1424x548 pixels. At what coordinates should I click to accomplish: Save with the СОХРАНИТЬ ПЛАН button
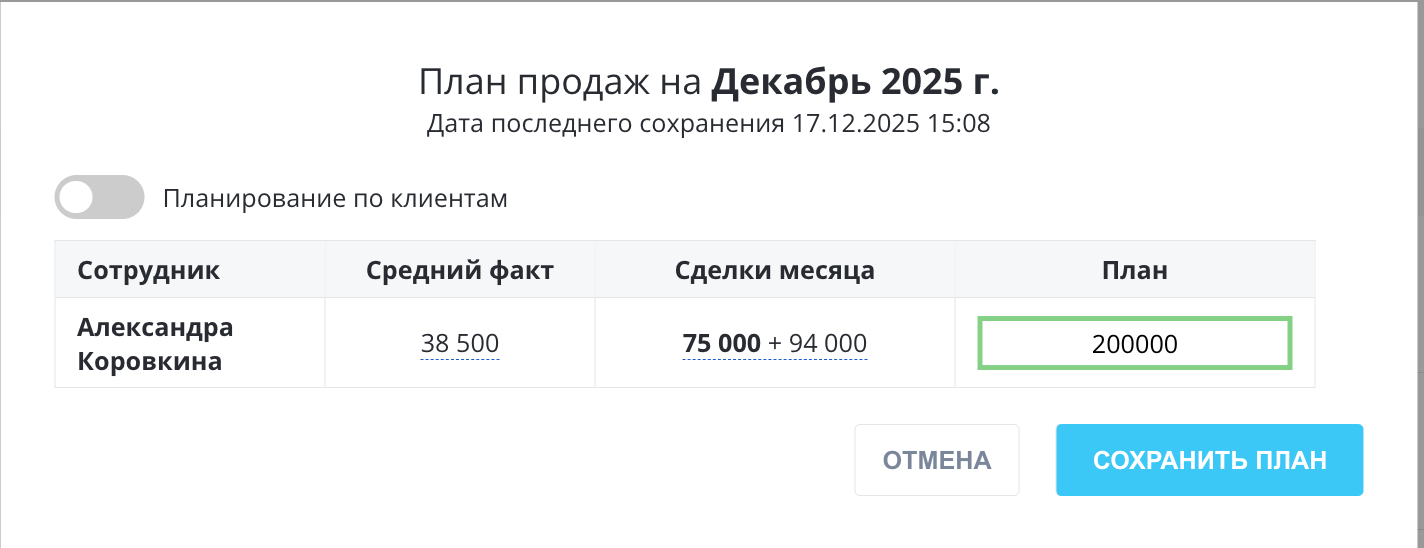point(1209,460)
